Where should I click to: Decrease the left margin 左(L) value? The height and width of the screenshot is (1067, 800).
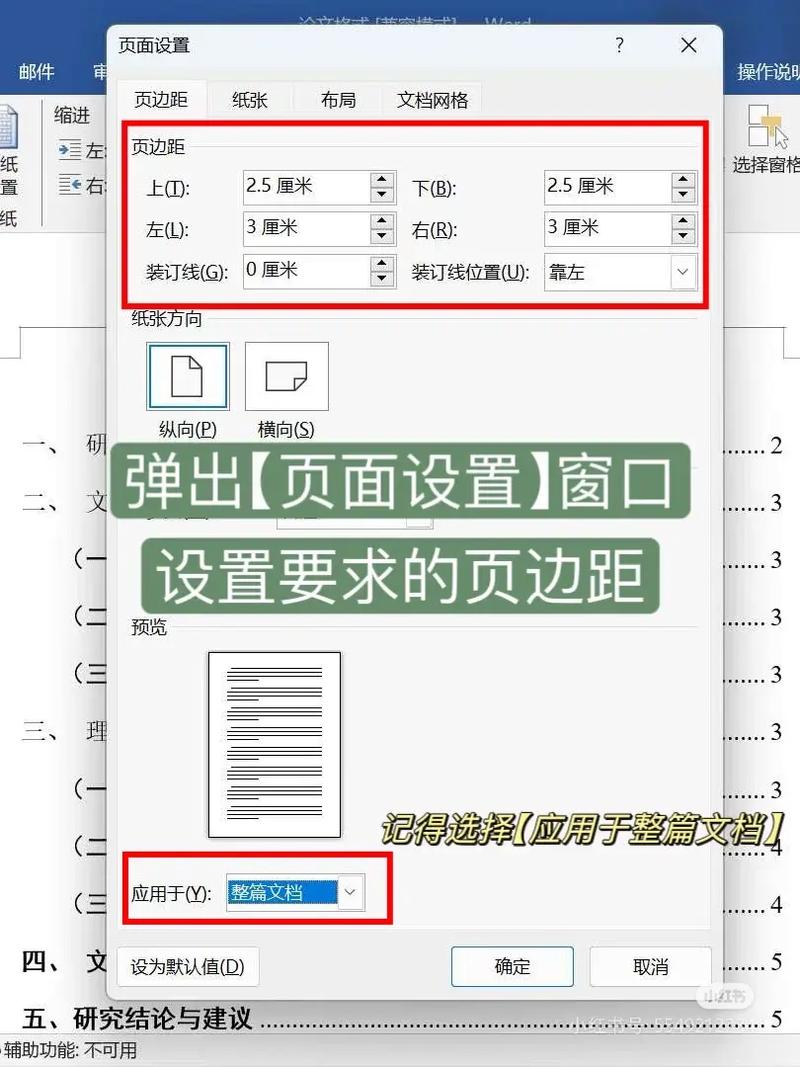pyautogui.click(x=382, y=237)
